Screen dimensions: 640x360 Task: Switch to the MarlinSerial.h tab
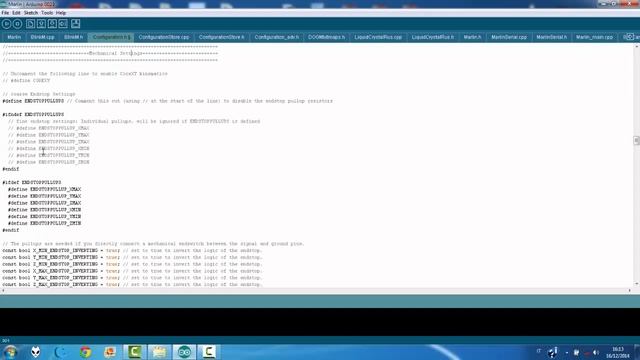pyautogui.click(x=551, y=37)
